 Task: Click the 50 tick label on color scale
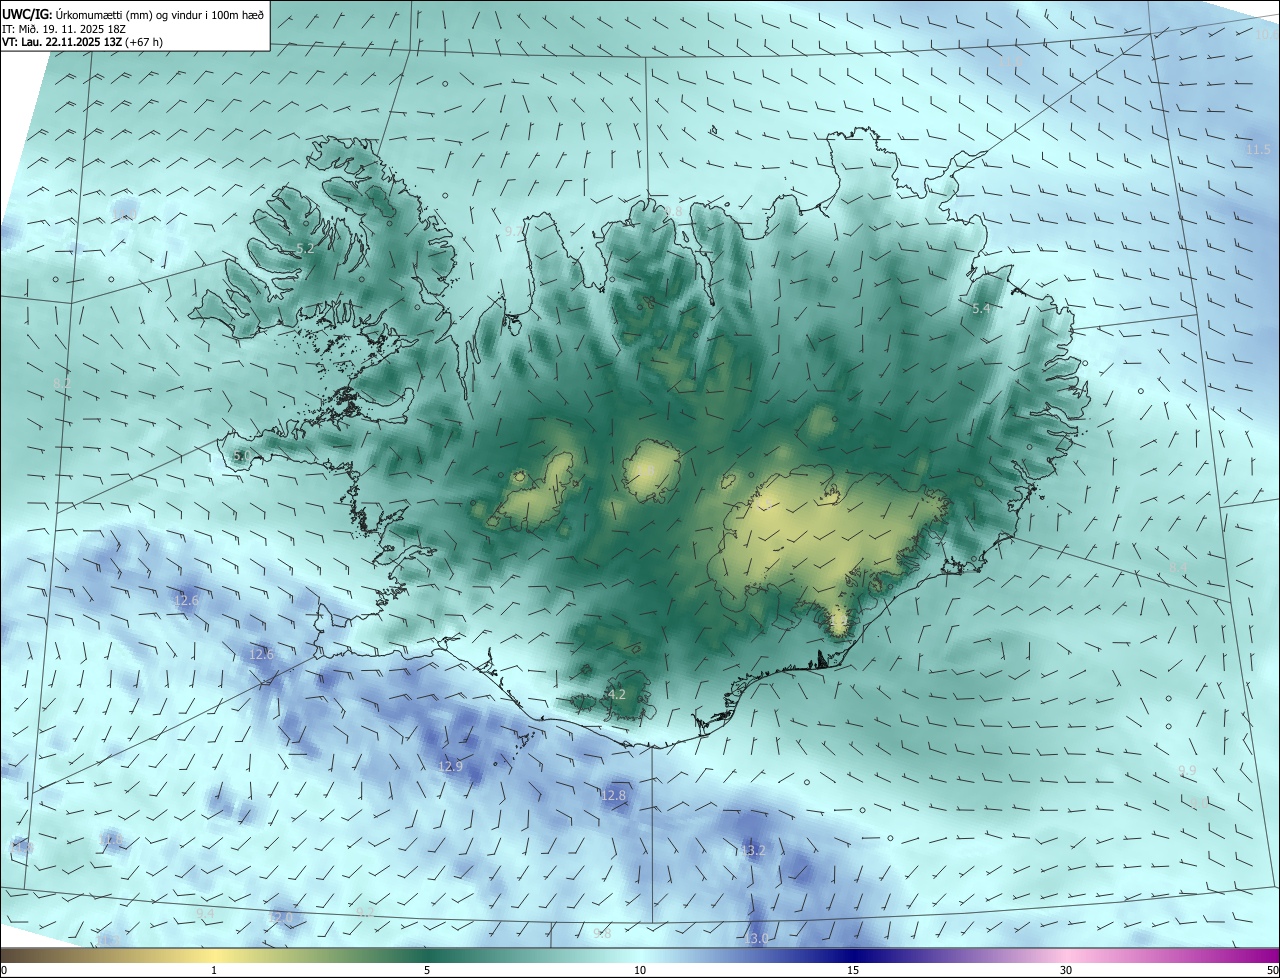point(1272,971)
